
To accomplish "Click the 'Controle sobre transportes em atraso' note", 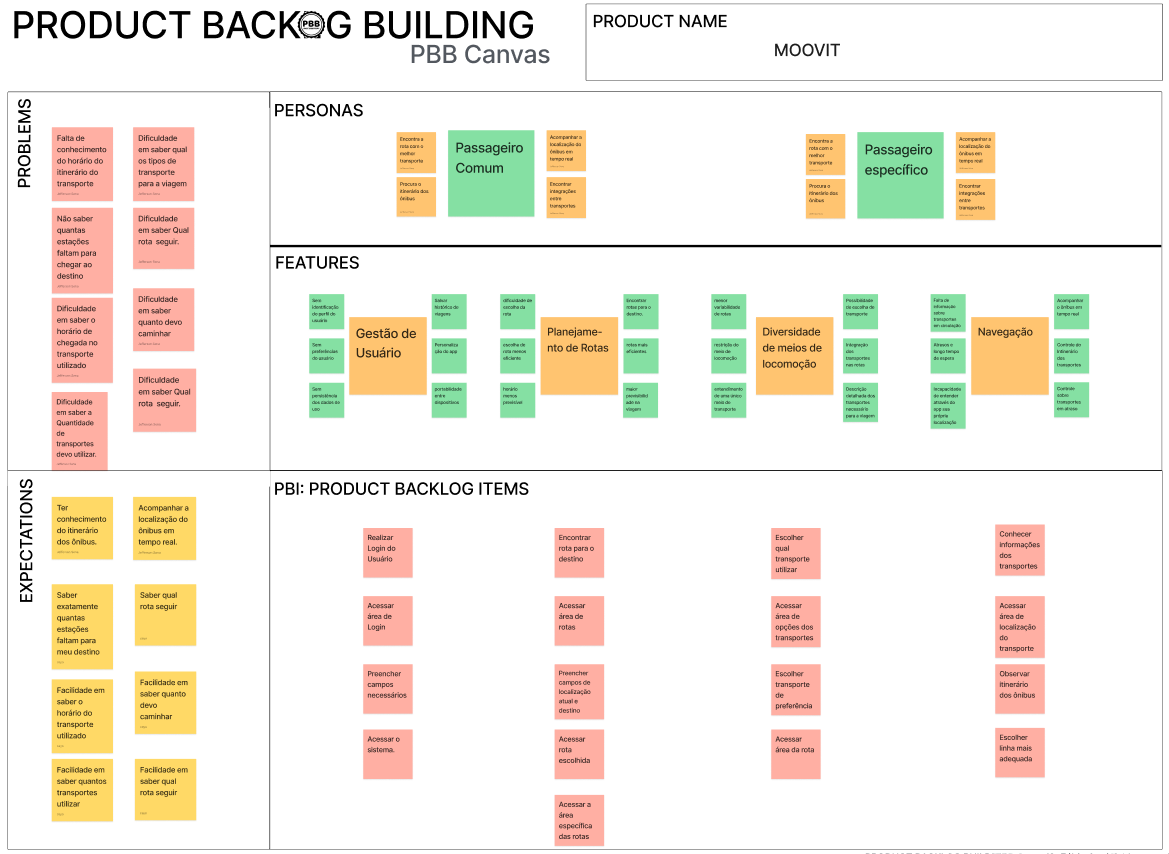I will (x=1071, y=400).
